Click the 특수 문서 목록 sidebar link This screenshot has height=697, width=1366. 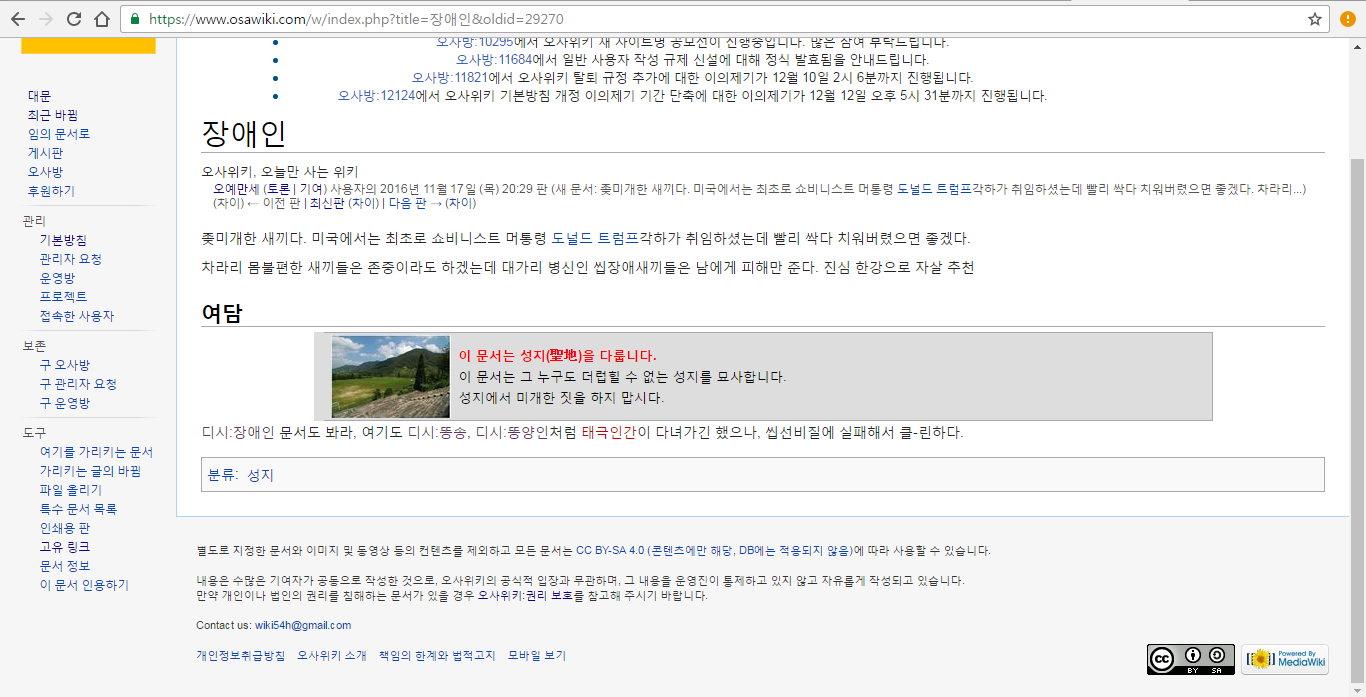click(x=78, y=509)
